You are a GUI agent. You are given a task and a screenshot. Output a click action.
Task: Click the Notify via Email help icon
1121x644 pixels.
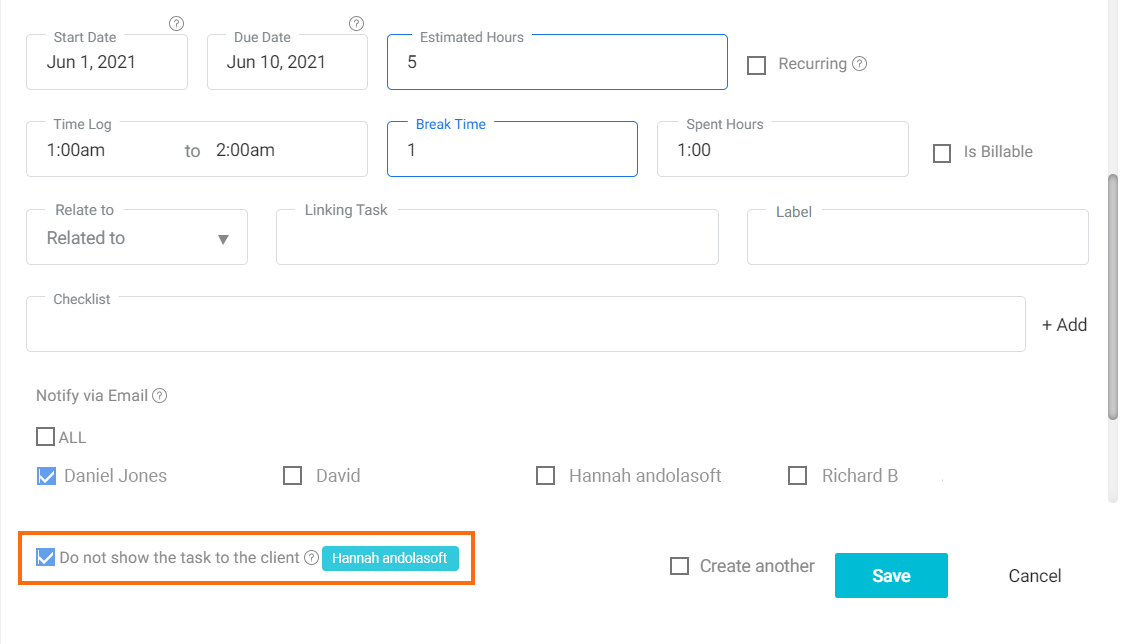coord(159,396)
